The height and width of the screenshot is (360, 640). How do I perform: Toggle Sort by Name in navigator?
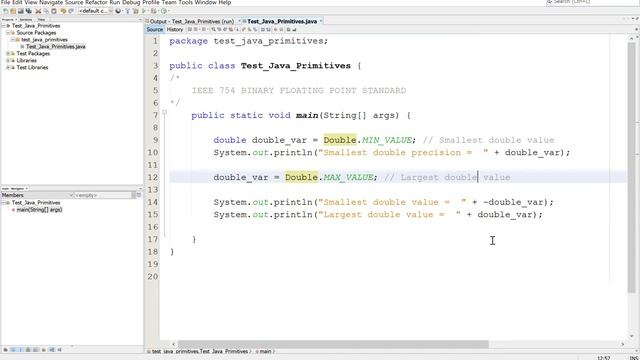coord(51,350)
